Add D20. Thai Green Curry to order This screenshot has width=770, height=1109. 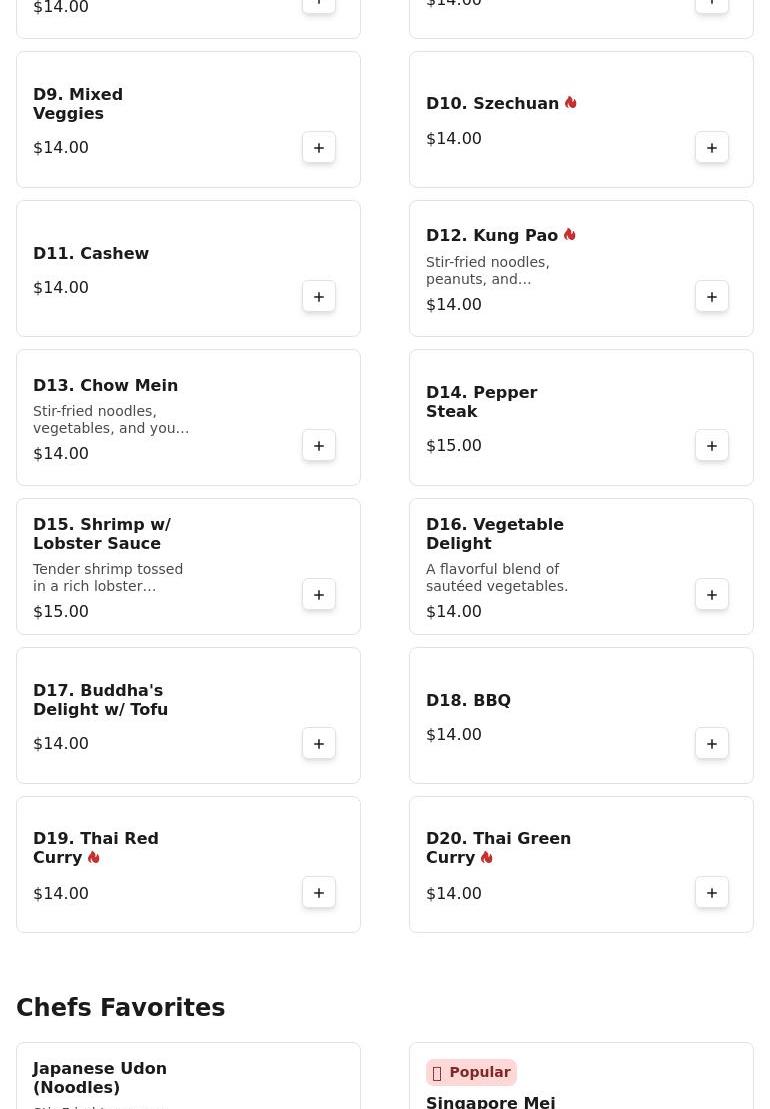coord(712,893)
